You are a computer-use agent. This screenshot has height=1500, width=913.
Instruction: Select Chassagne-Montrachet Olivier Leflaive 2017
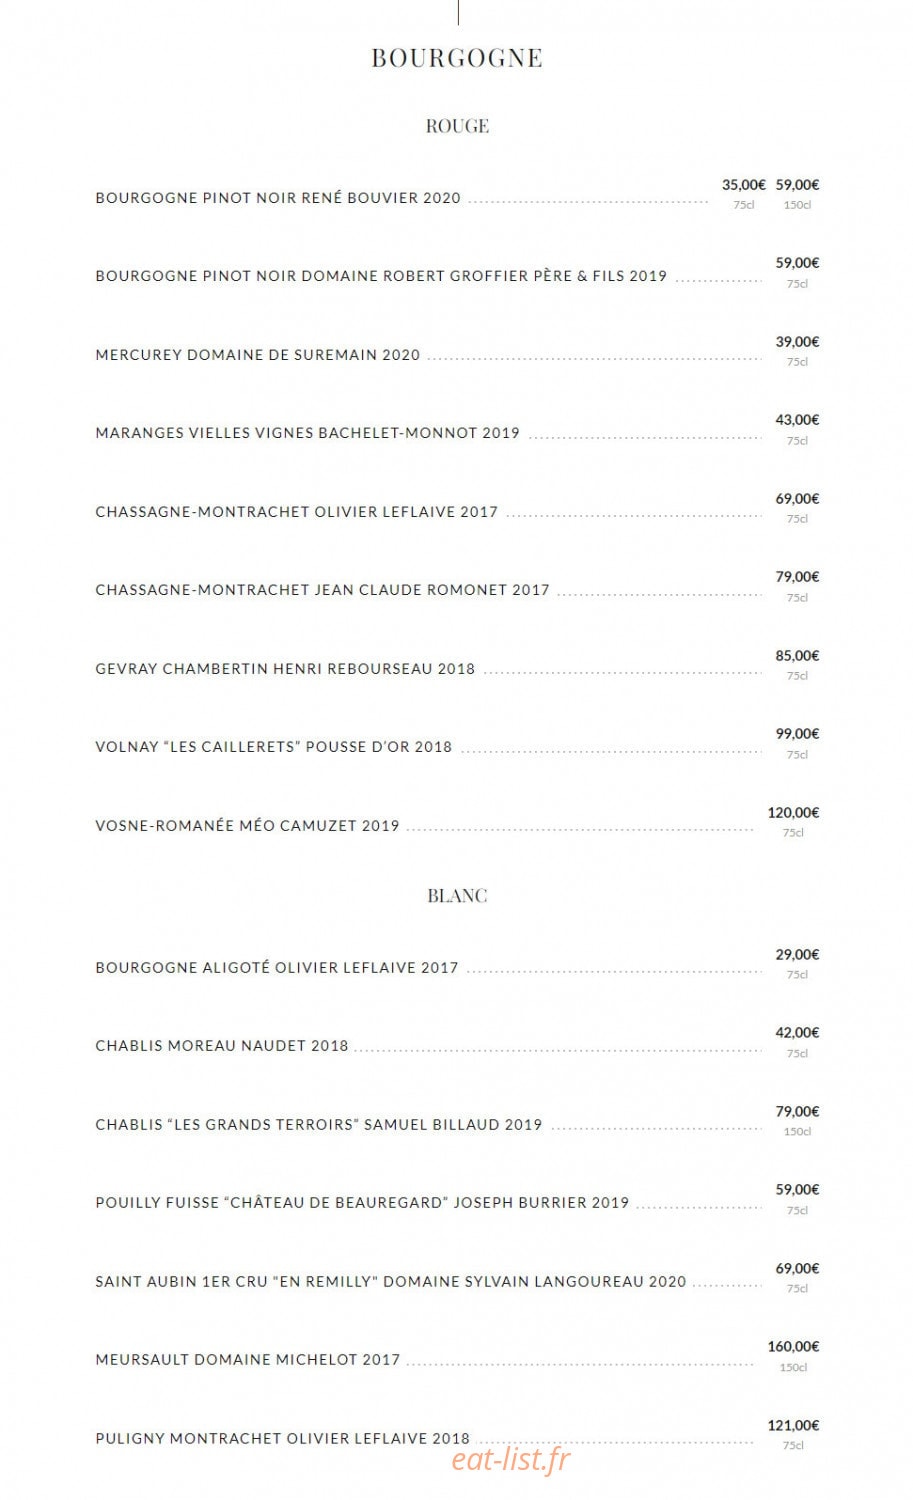pos(297,512)
